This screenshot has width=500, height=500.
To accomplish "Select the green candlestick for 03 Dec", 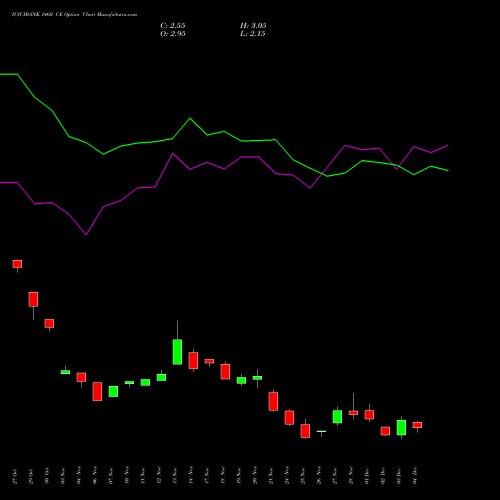I will (401, 428).
